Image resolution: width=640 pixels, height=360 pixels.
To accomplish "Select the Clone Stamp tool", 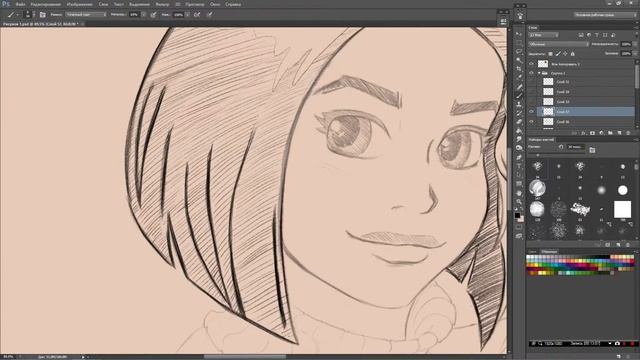I will (519, 104).
